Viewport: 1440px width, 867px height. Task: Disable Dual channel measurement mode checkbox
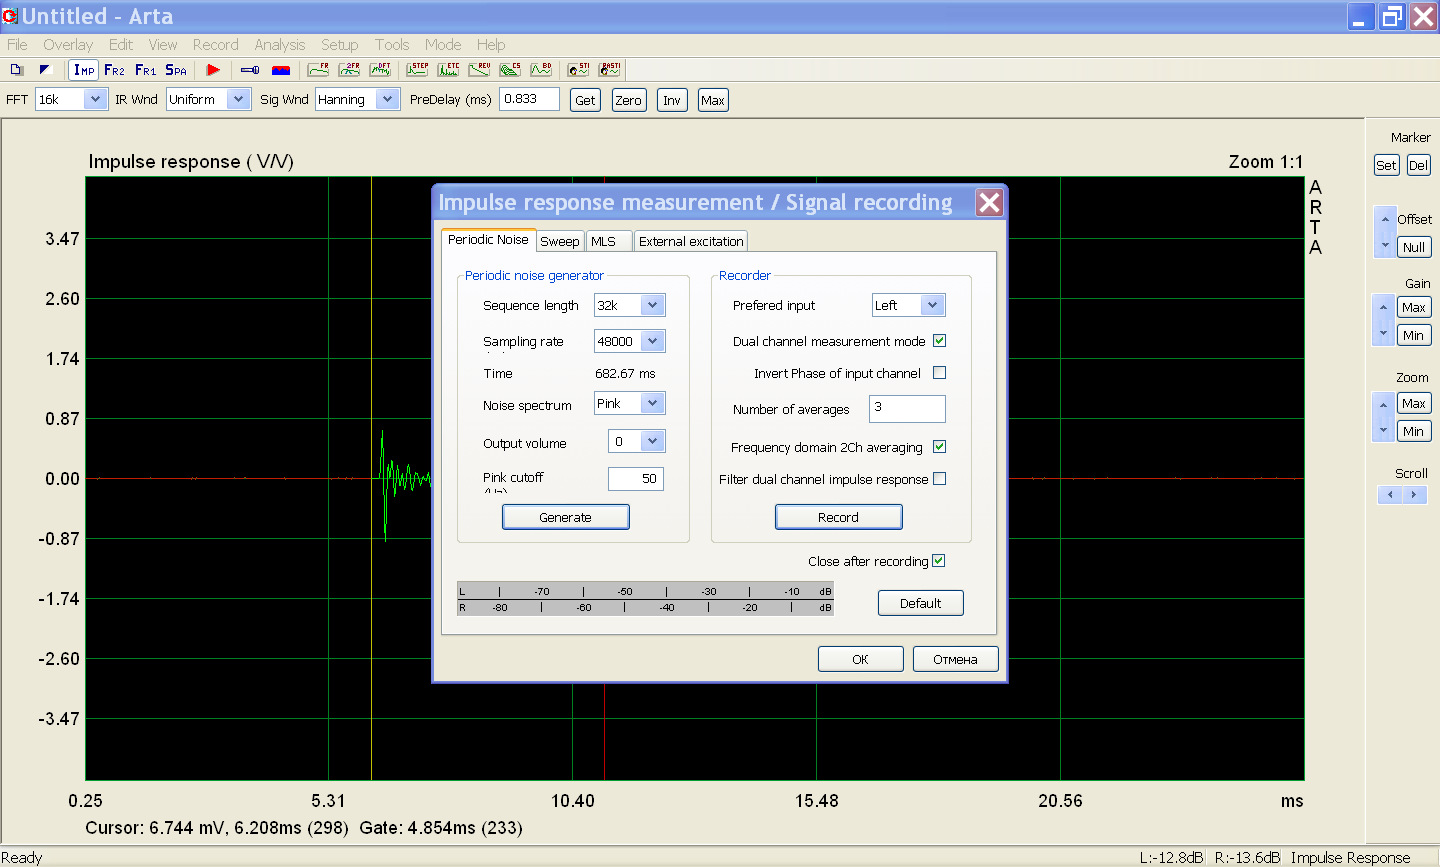(939, 341)
